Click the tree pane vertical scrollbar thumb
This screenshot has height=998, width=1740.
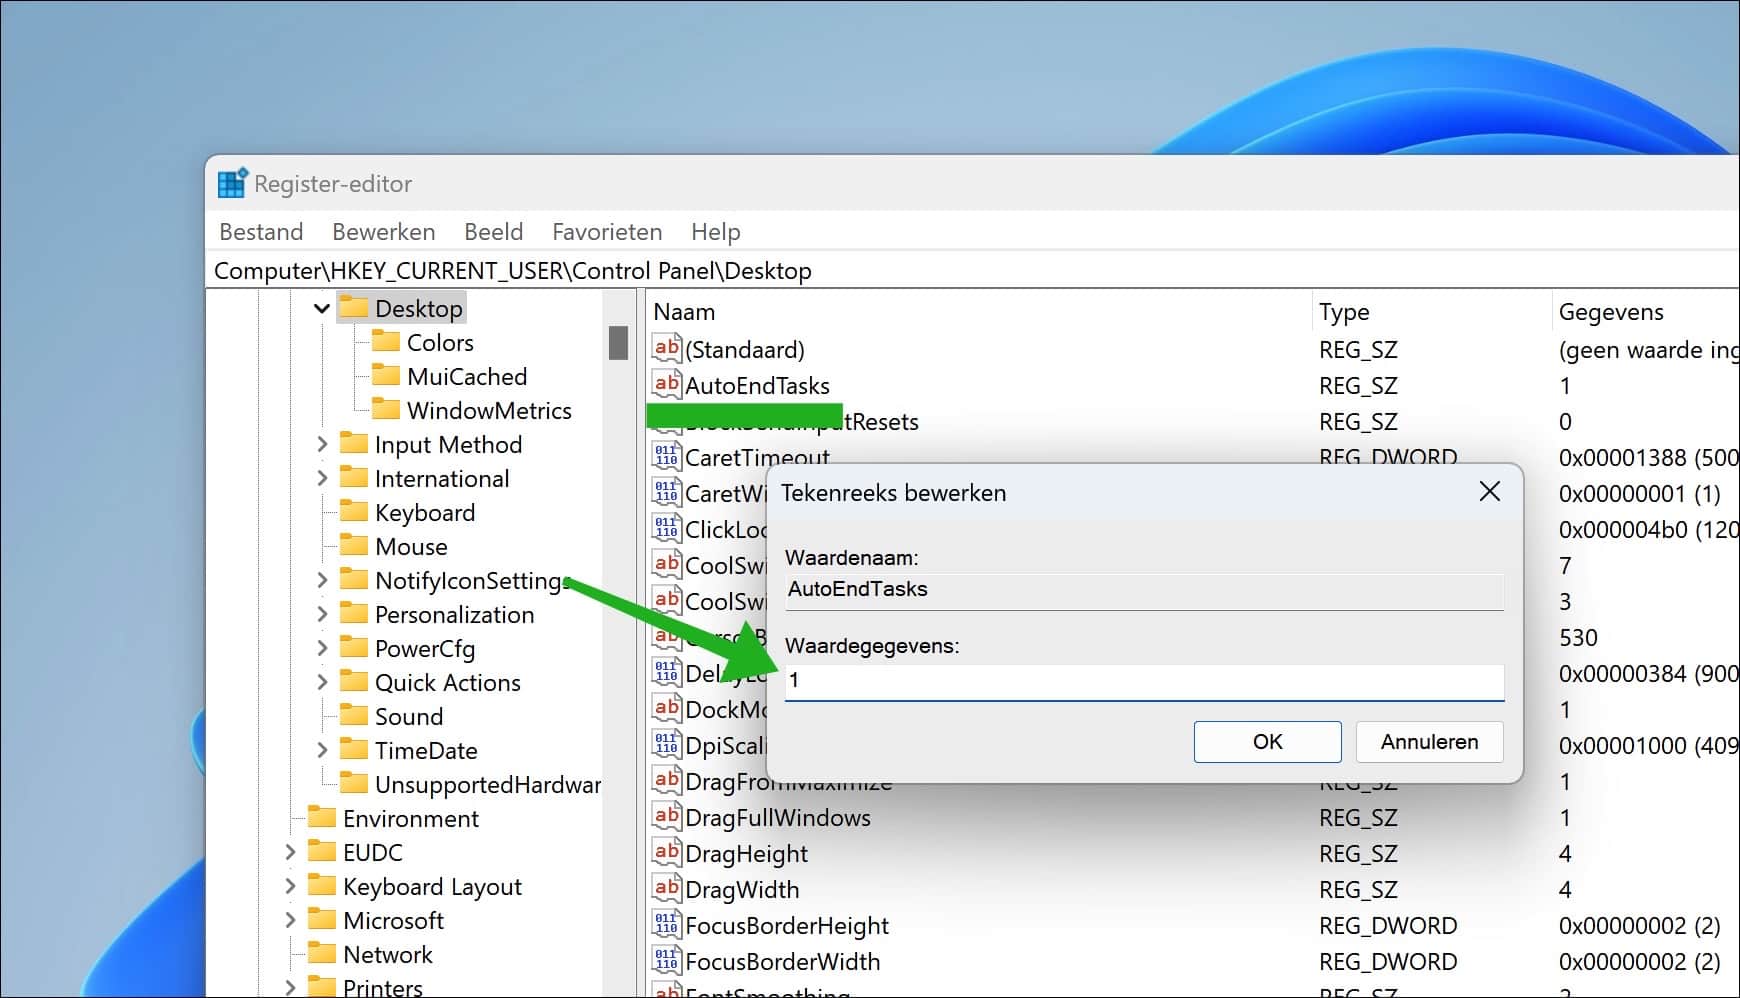point(618,343)
